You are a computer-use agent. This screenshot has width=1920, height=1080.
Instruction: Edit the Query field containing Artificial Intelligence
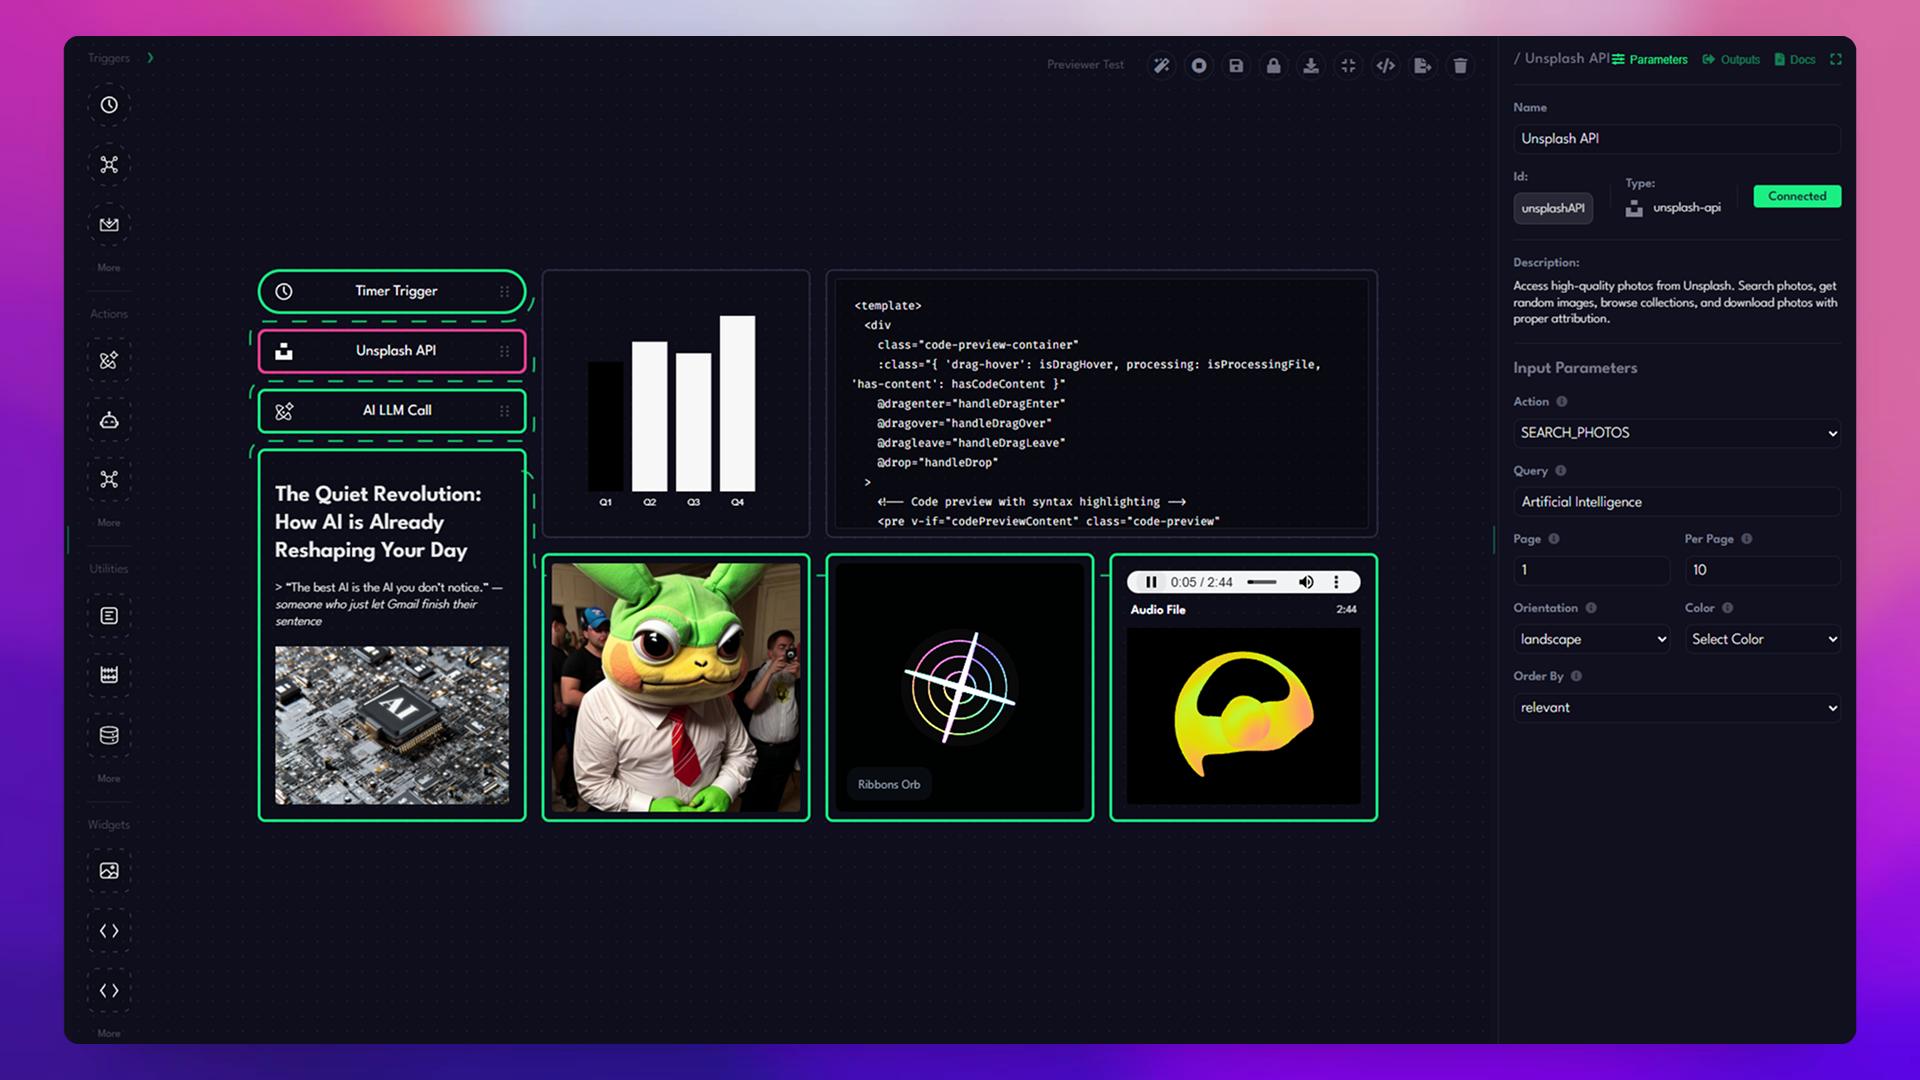(1676, 501)
